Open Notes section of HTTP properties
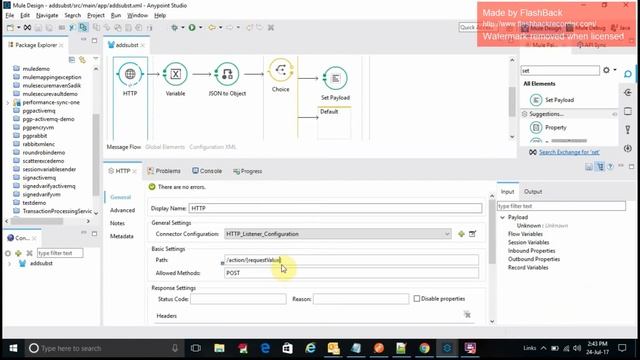640x360 pixels. [117, 223]
